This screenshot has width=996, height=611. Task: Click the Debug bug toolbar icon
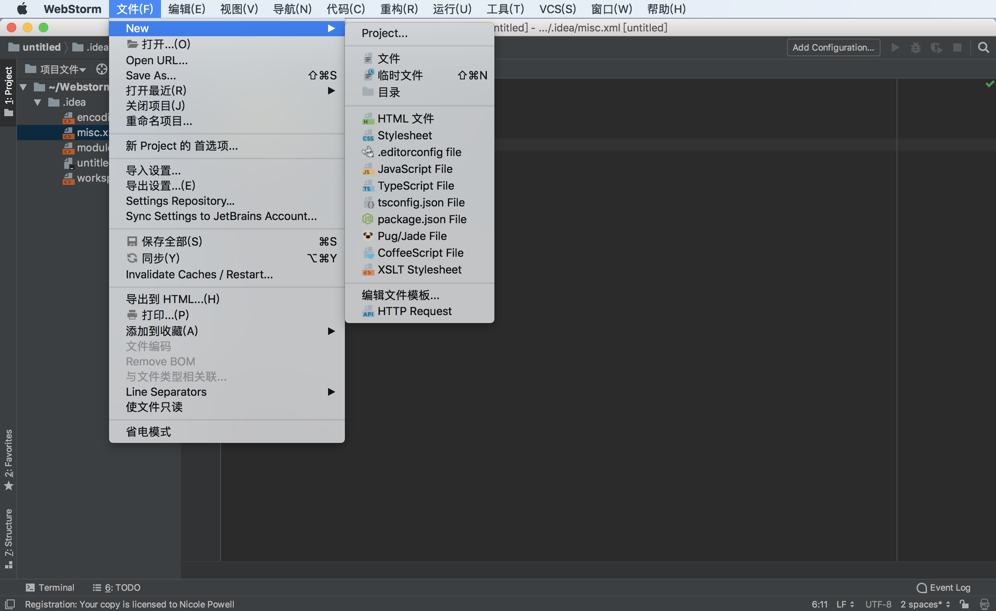click(x=915, y=48)
